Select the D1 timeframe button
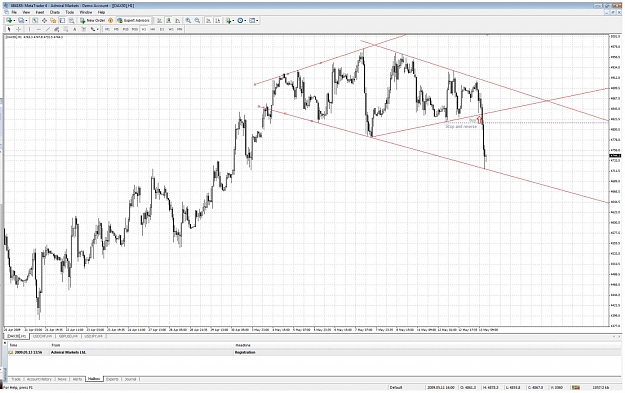The height and width of the screenshot is (393, 625). point(162,29)
